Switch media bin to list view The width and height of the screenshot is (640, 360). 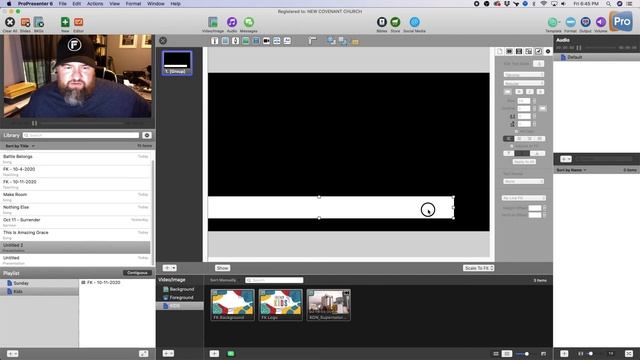click(496, 353)
